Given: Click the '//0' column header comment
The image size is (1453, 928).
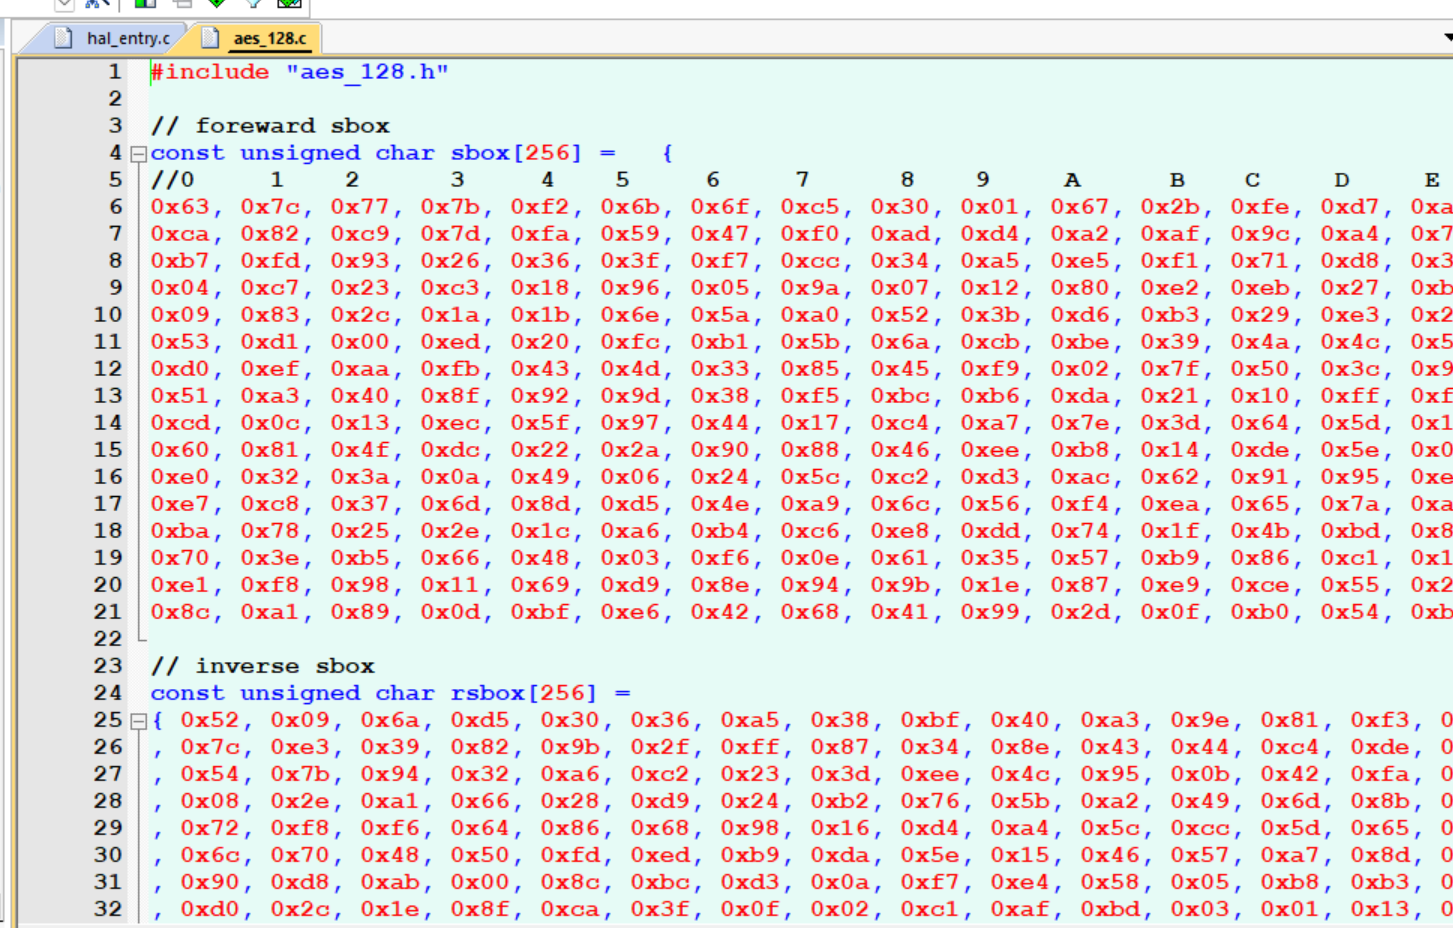Looking at the screenshot, I should pos(172,180).
